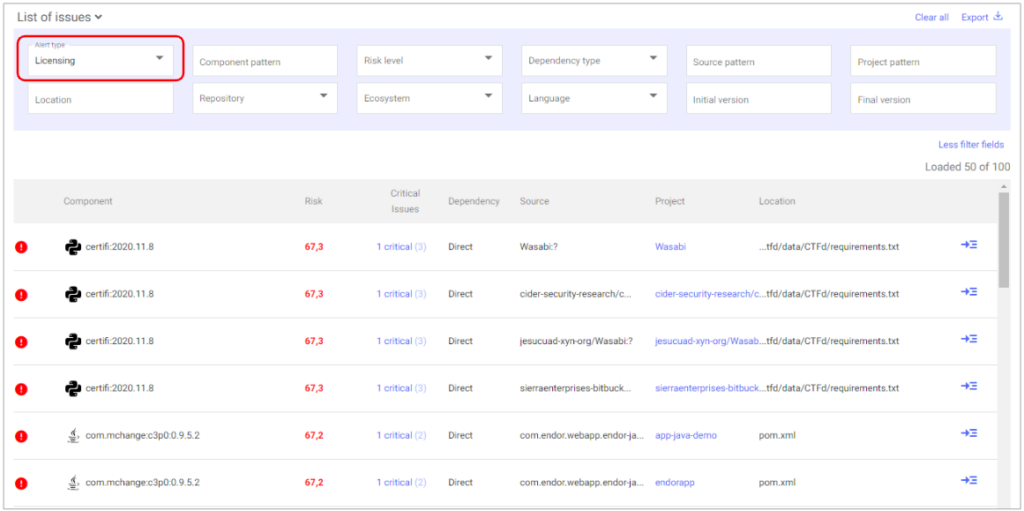The image size is (1024, 511).
Task: Click the Critical Issues column header
Action: 405,201
